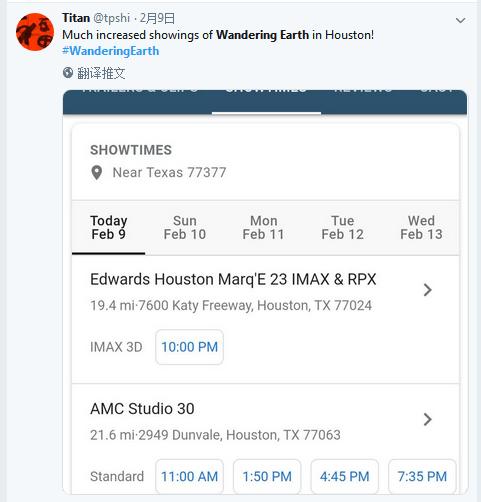Screen dimensions: 481x502
Task: Book the 4:45 PM showtime
Action: click(x=345, y=476)
